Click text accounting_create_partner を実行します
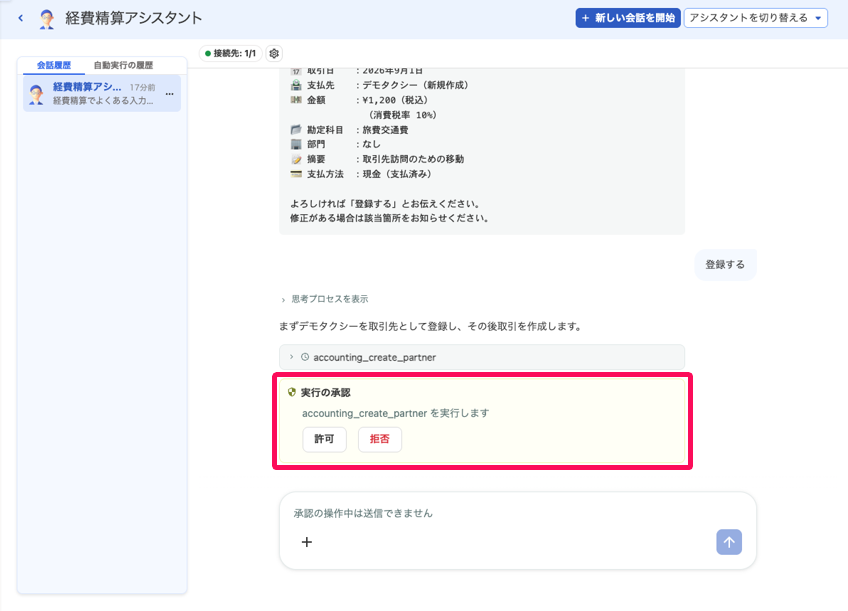 pyautogui.click(x=395, y=413)
